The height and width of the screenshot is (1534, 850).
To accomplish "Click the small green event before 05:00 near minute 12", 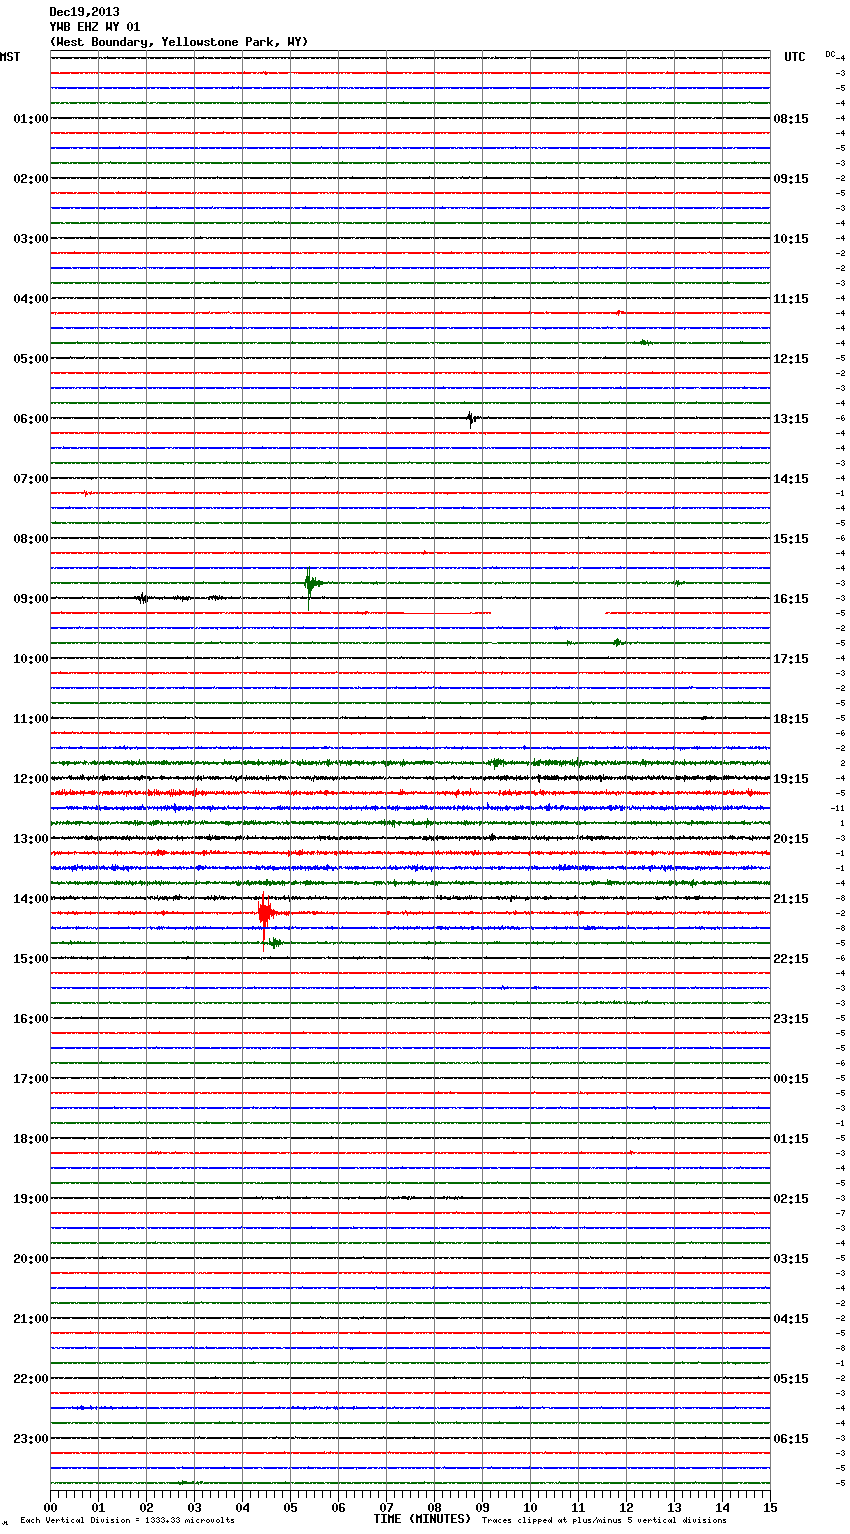I will [645, 343].
